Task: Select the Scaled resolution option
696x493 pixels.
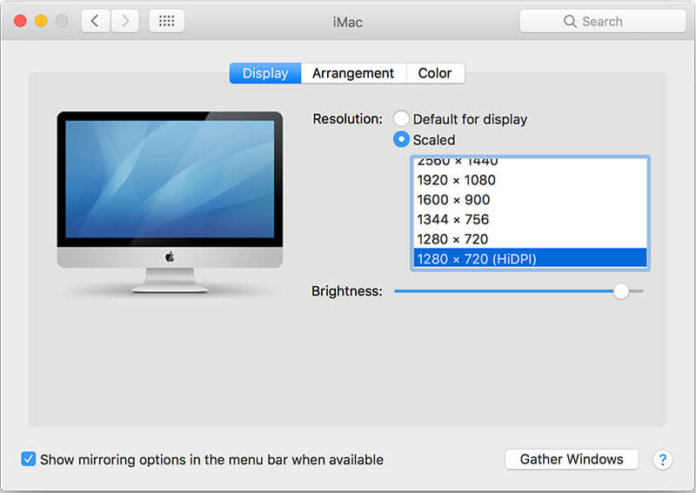Action: coord(402,140)
